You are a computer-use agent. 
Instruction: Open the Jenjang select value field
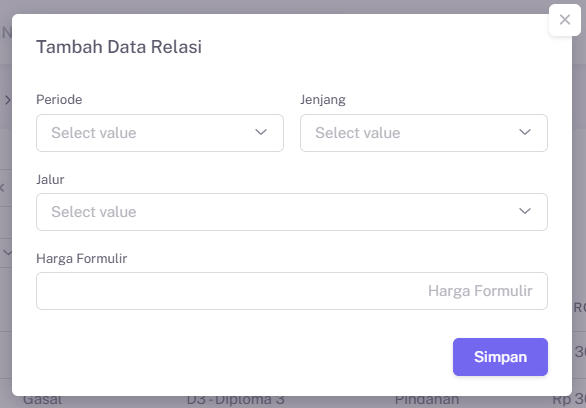[424, 133]
